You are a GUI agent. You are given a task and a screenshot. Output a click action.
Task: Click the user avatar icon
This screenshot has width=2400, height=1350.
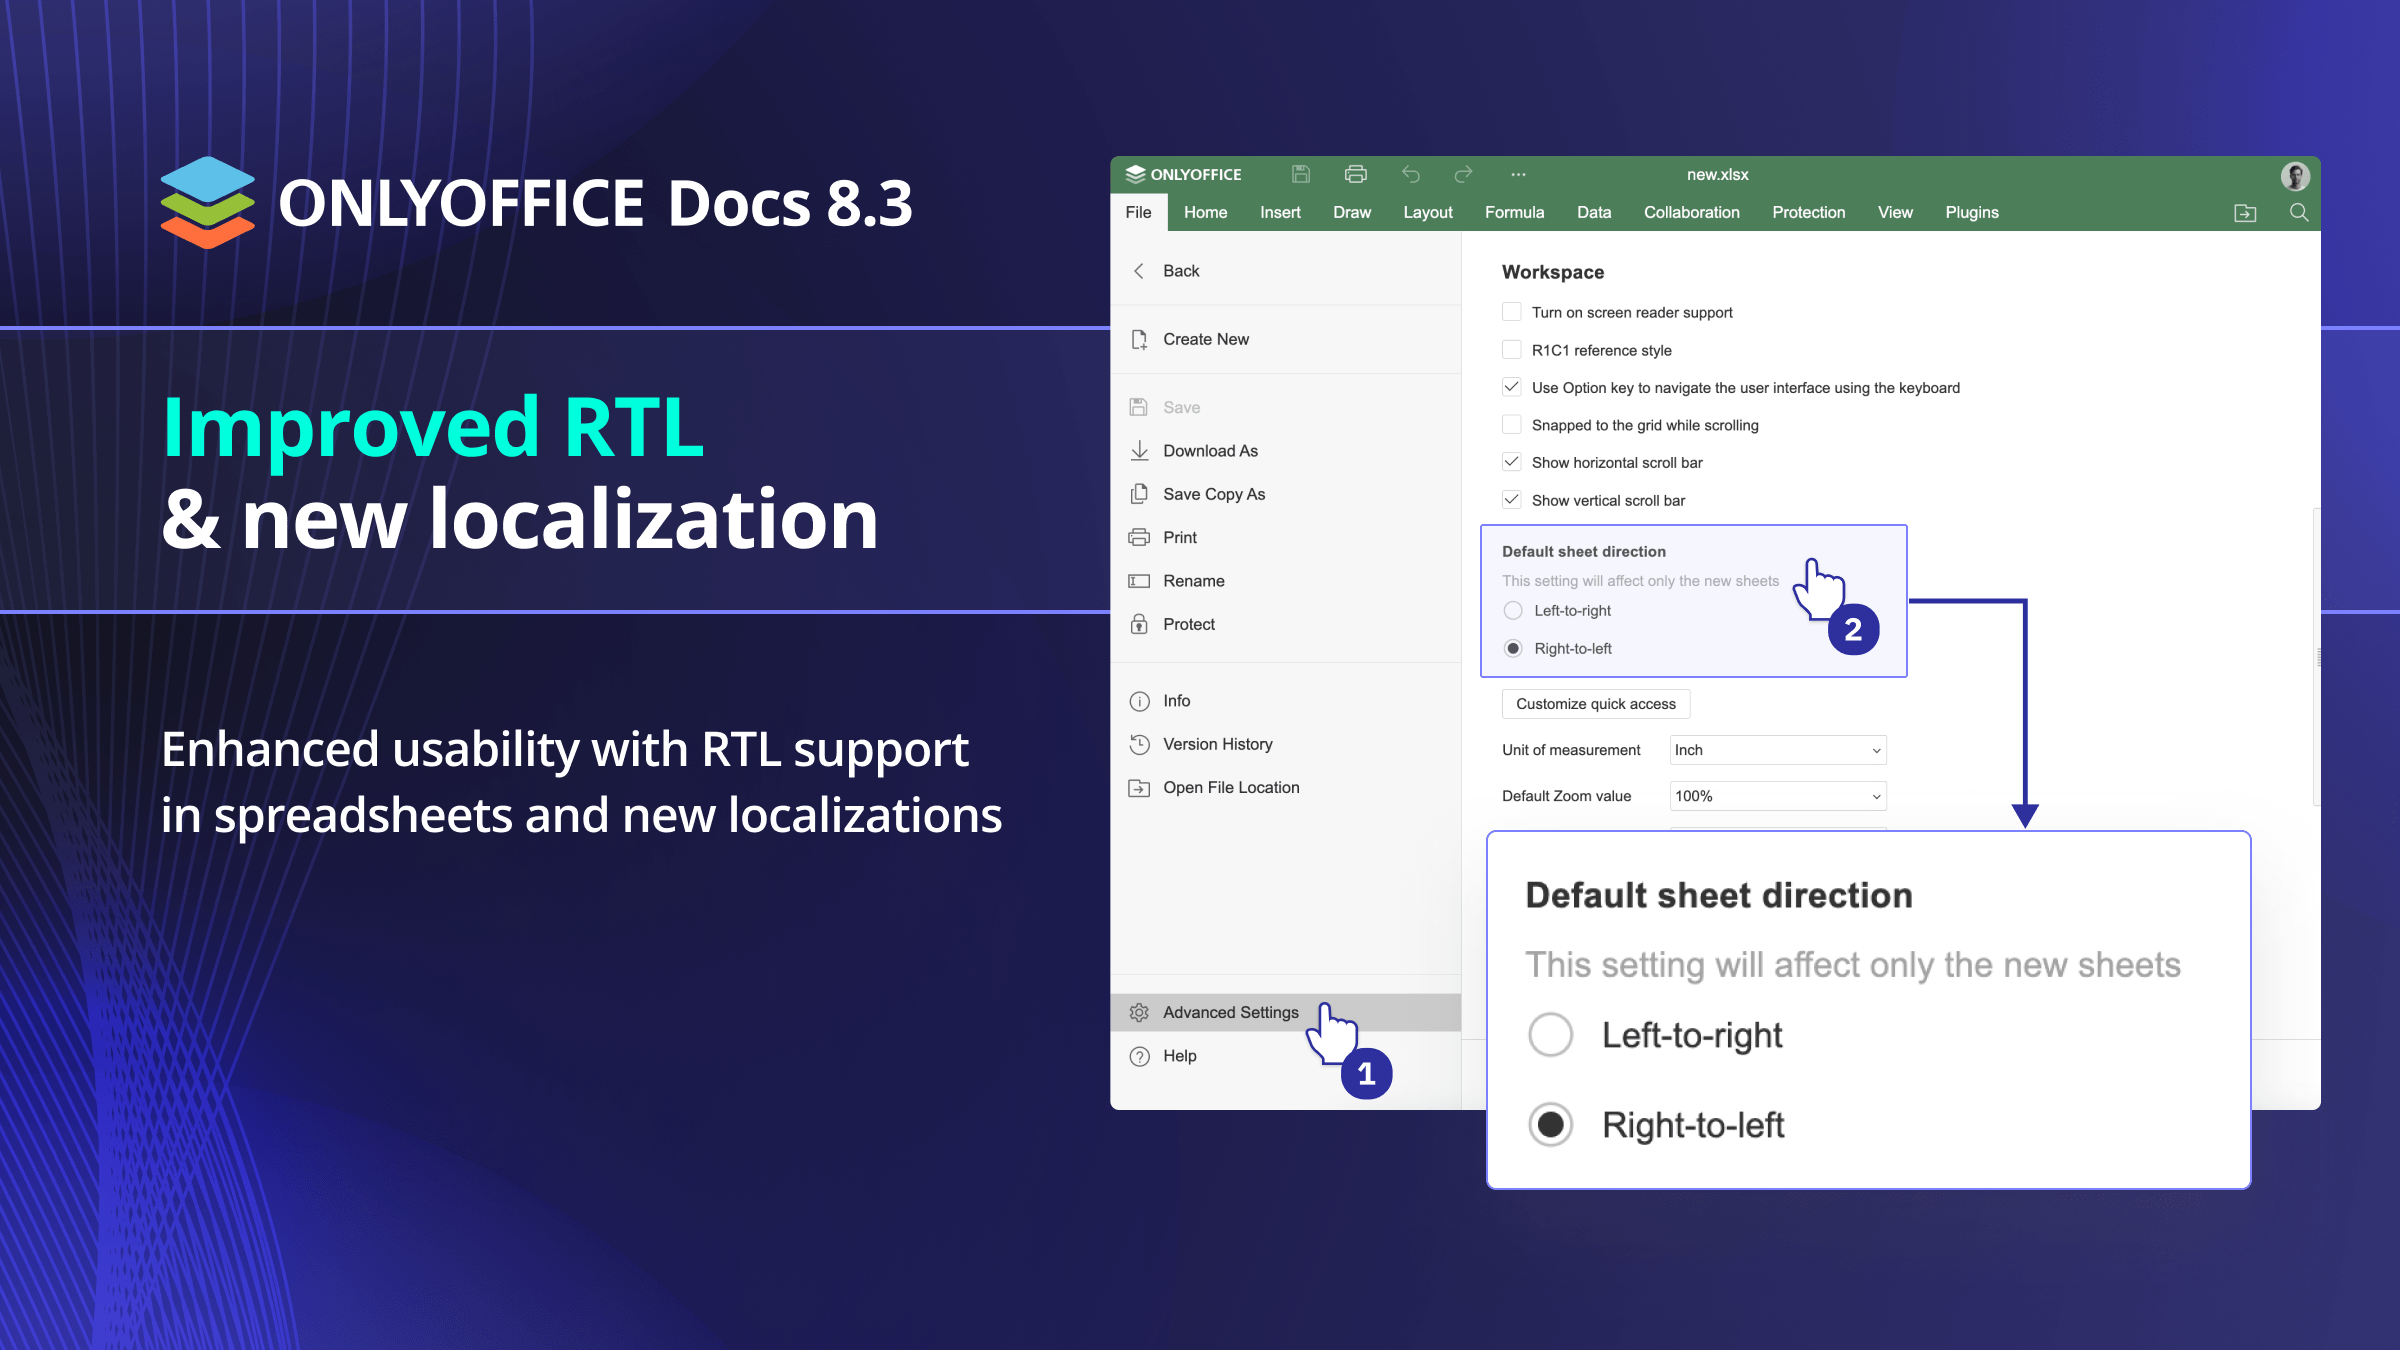pyautogui.click(x=2295, y=176)
